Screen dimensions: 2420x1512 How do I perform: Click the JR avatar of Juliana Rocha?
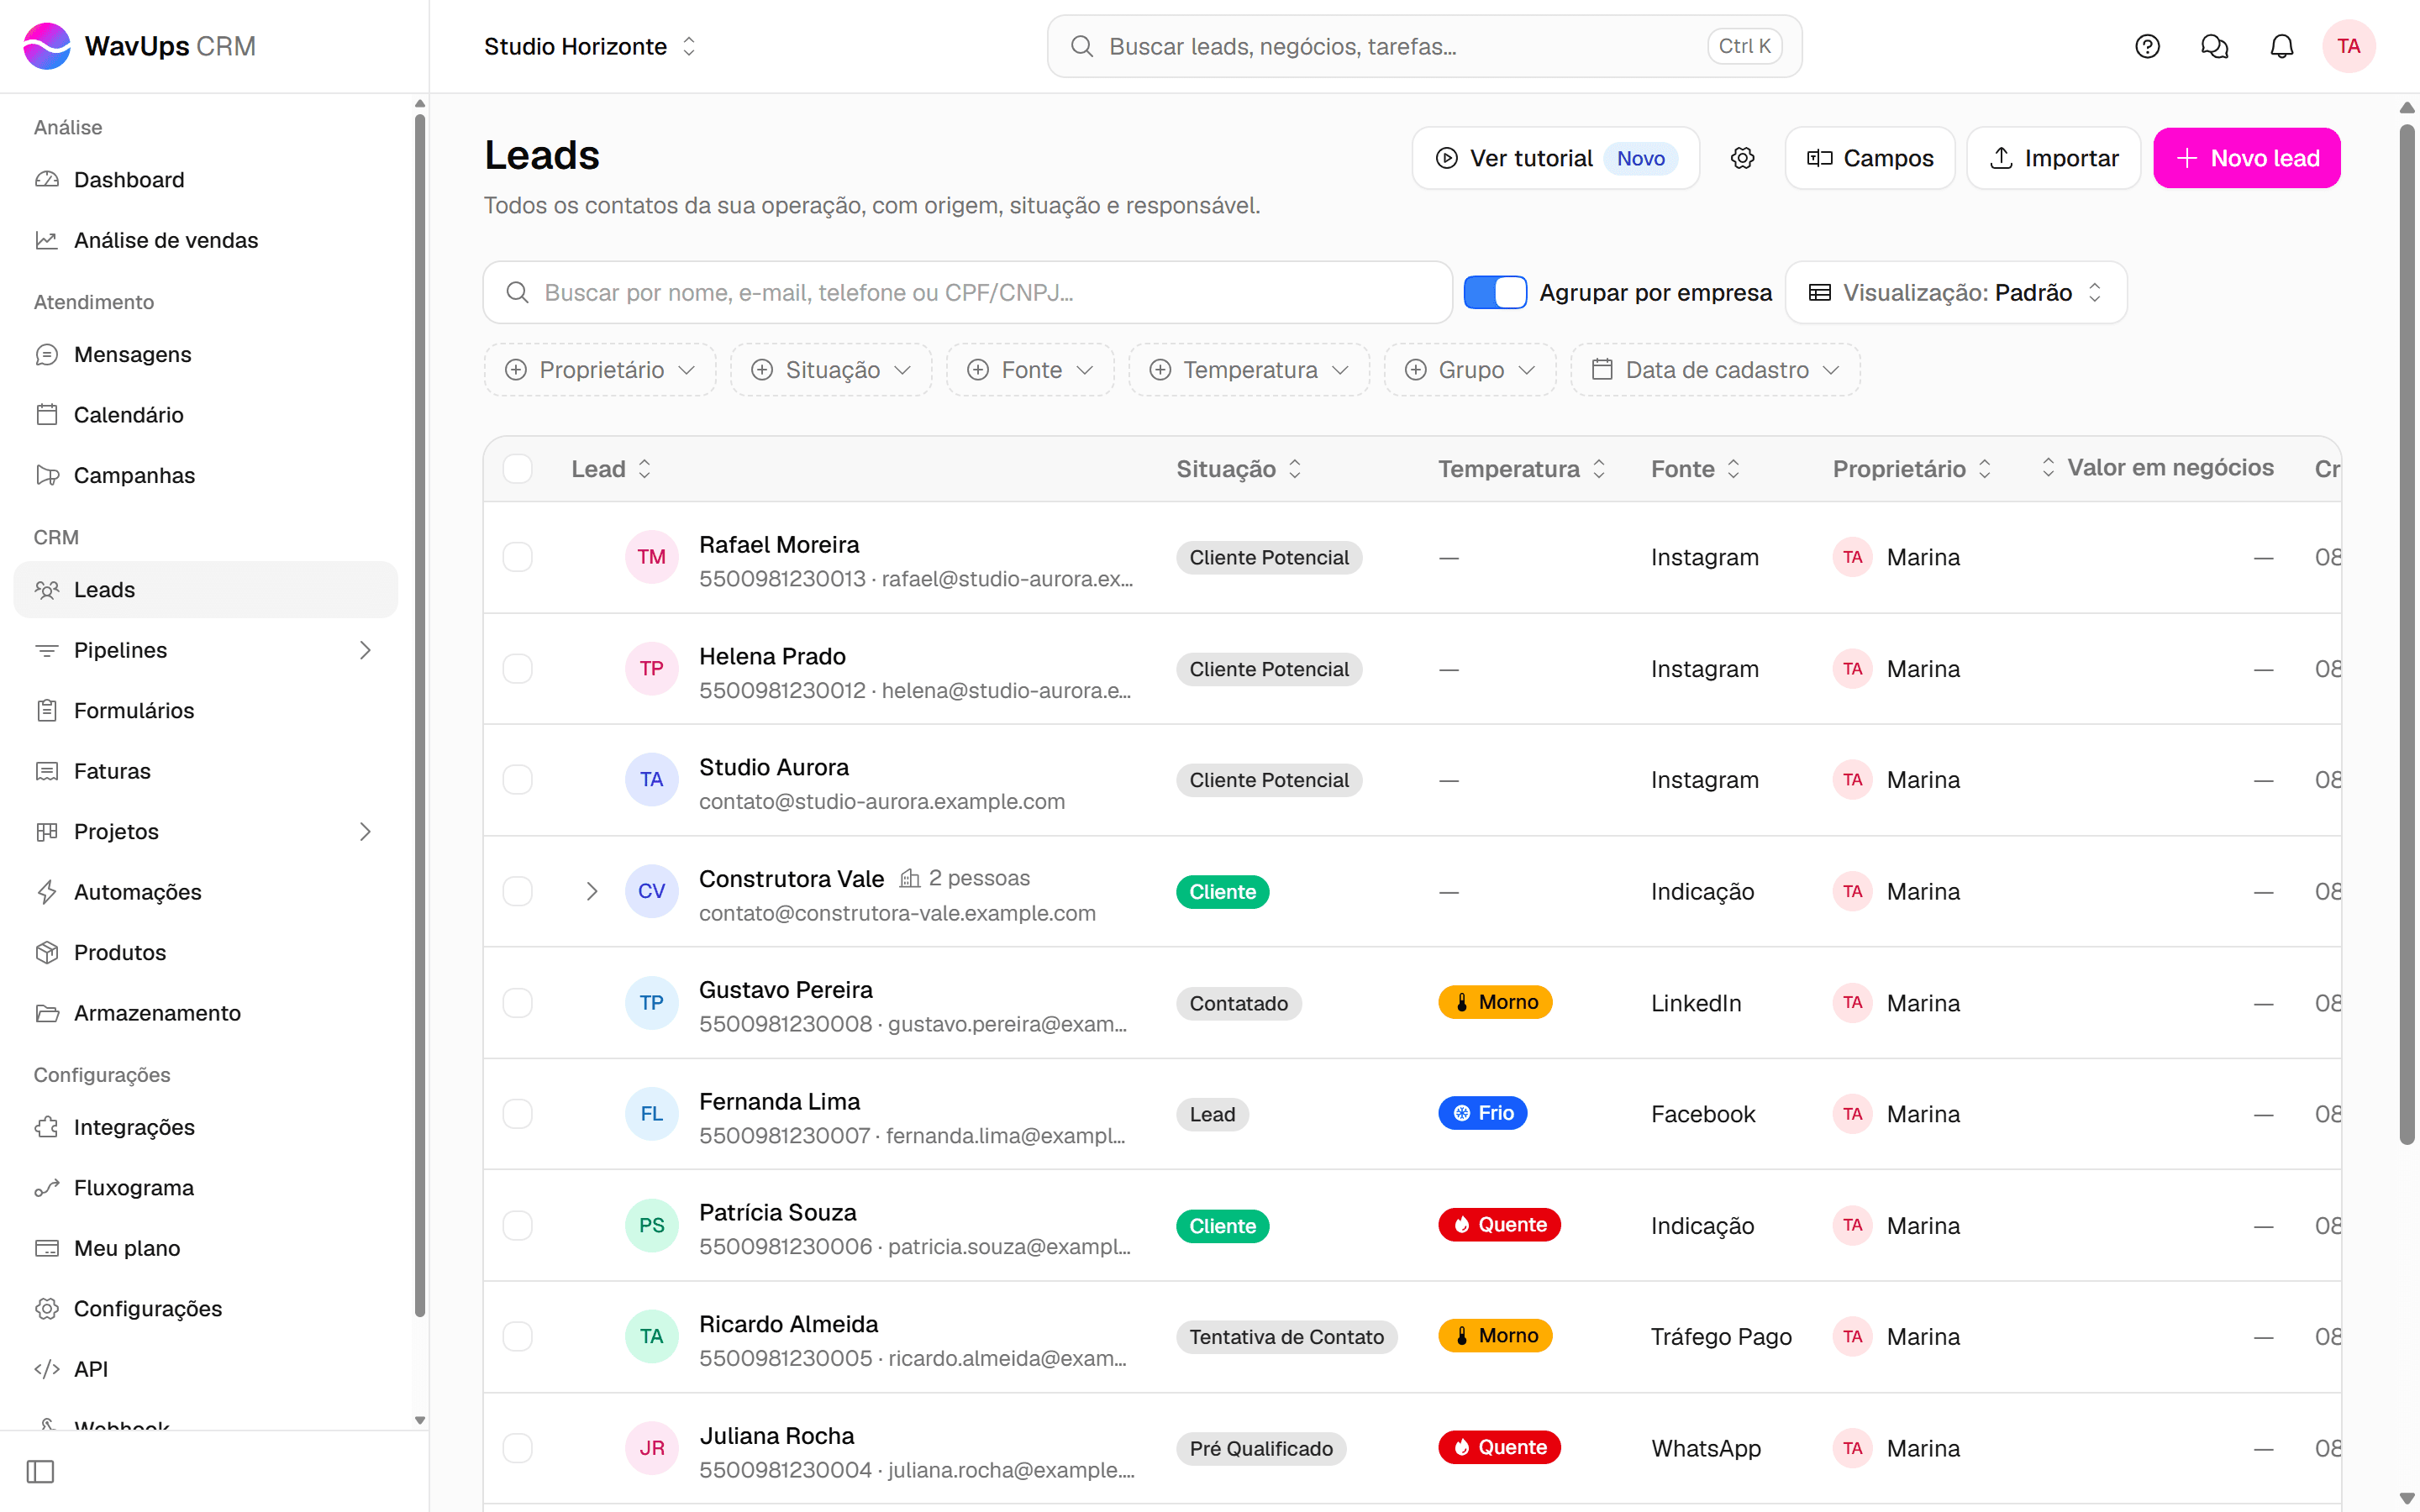coord(651,1448)
